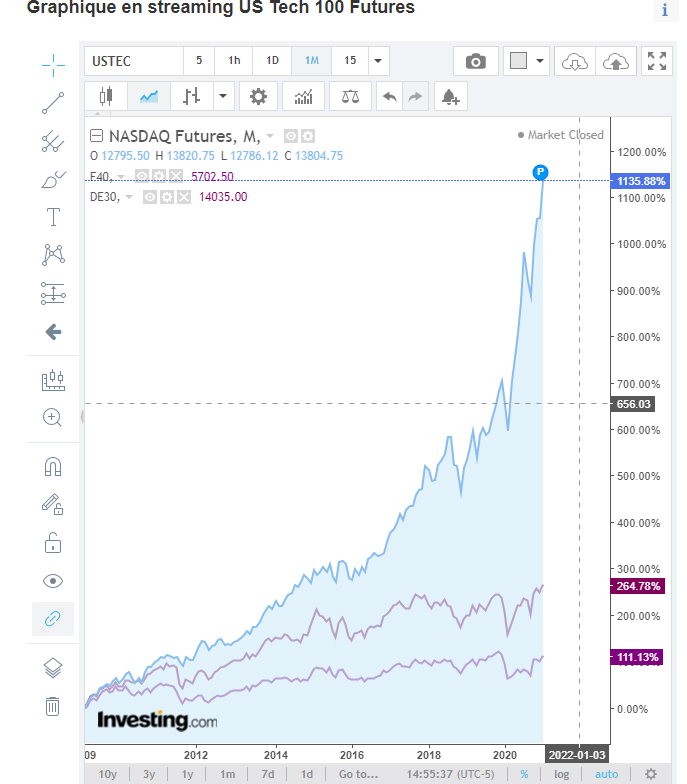Image resolution: width=687 pixels, height=784 pixels.
Task: Toggle hide all drawings eye icon
Action: 53,581
